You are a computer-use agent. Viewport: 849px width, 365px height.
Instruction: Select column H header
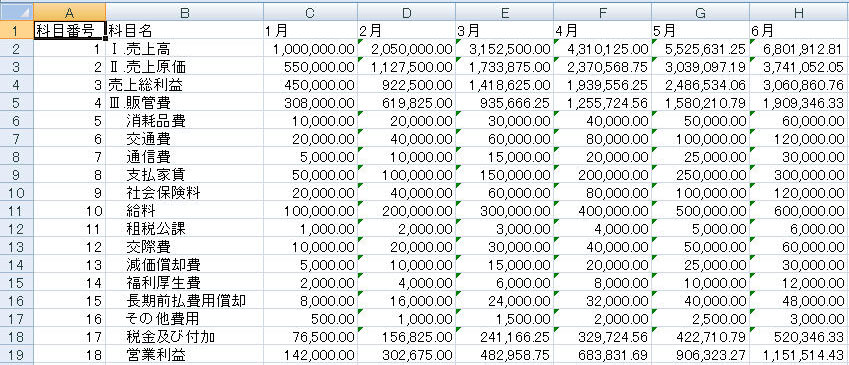click(799, 11)
